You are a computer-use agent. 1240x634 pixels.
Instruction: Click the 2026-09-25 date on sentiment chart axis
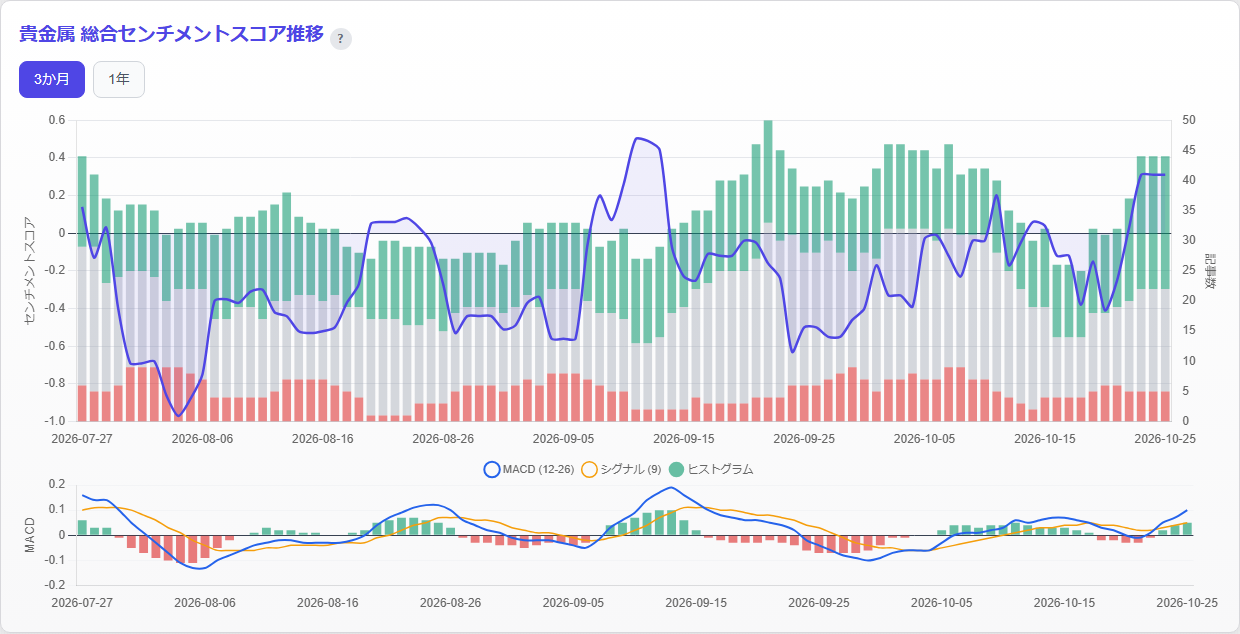point(803,438)
